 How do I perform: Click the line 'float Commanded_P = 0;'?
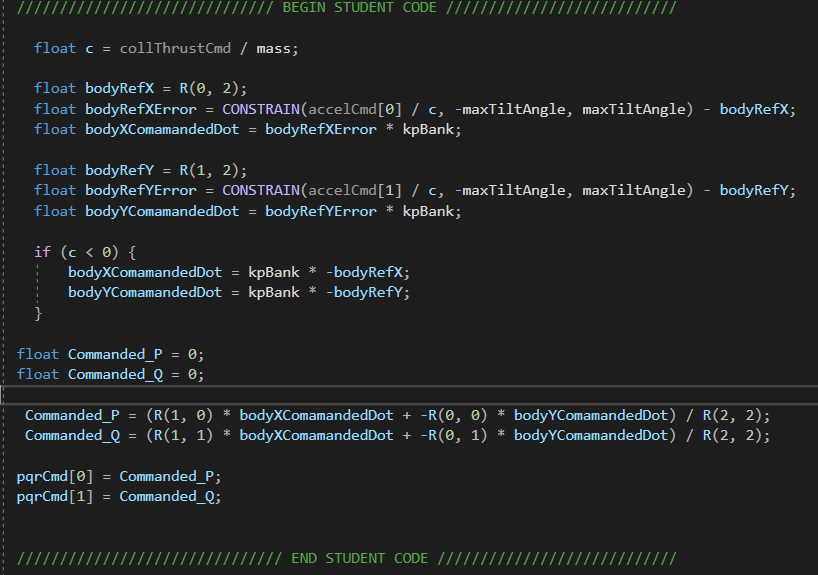pyautogui.click(x=110, y=354)
